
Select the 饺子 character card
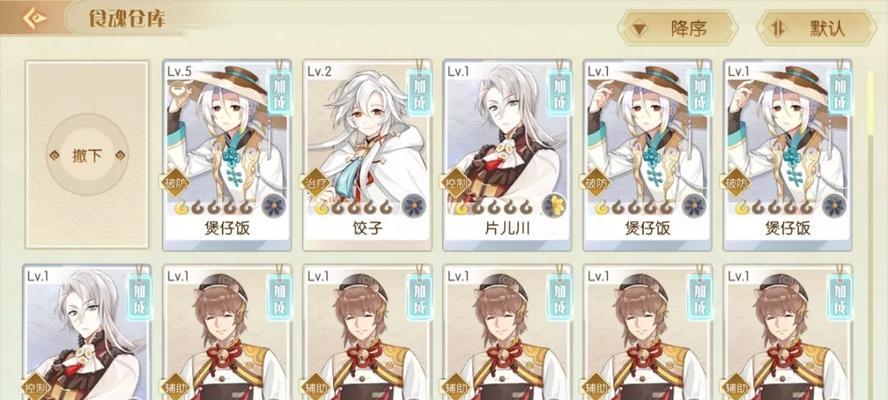pyautogui.click(x=367, y=155)
